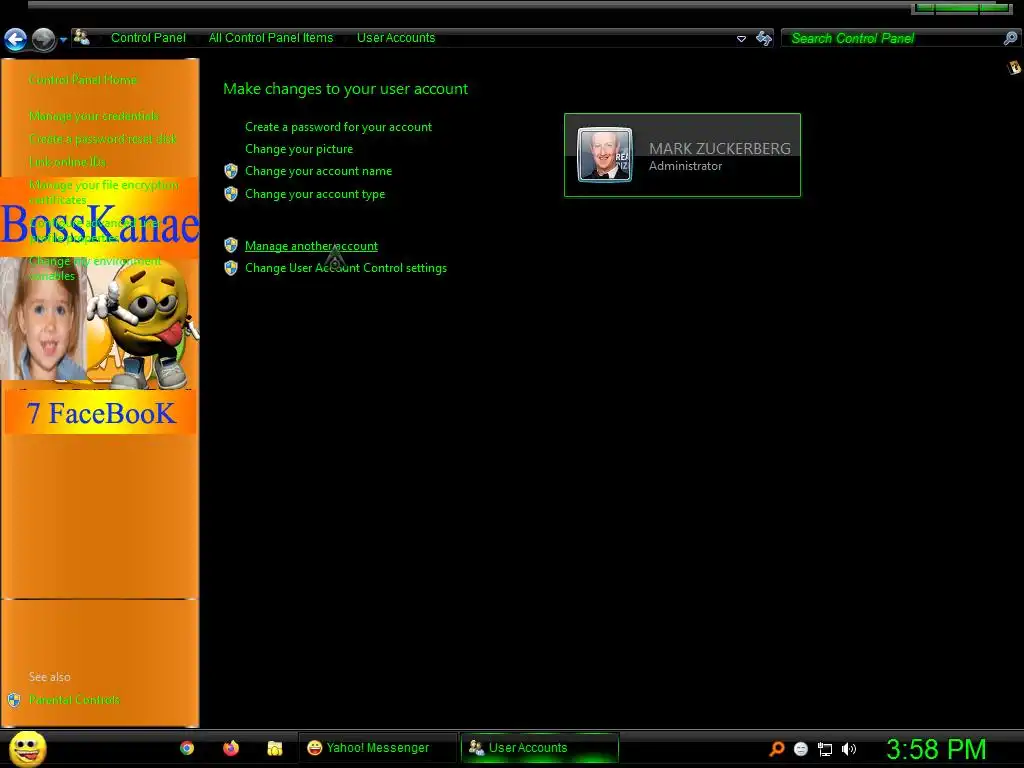Open Parental Controls link
The image size is (1024, 768).
point(74,699)
